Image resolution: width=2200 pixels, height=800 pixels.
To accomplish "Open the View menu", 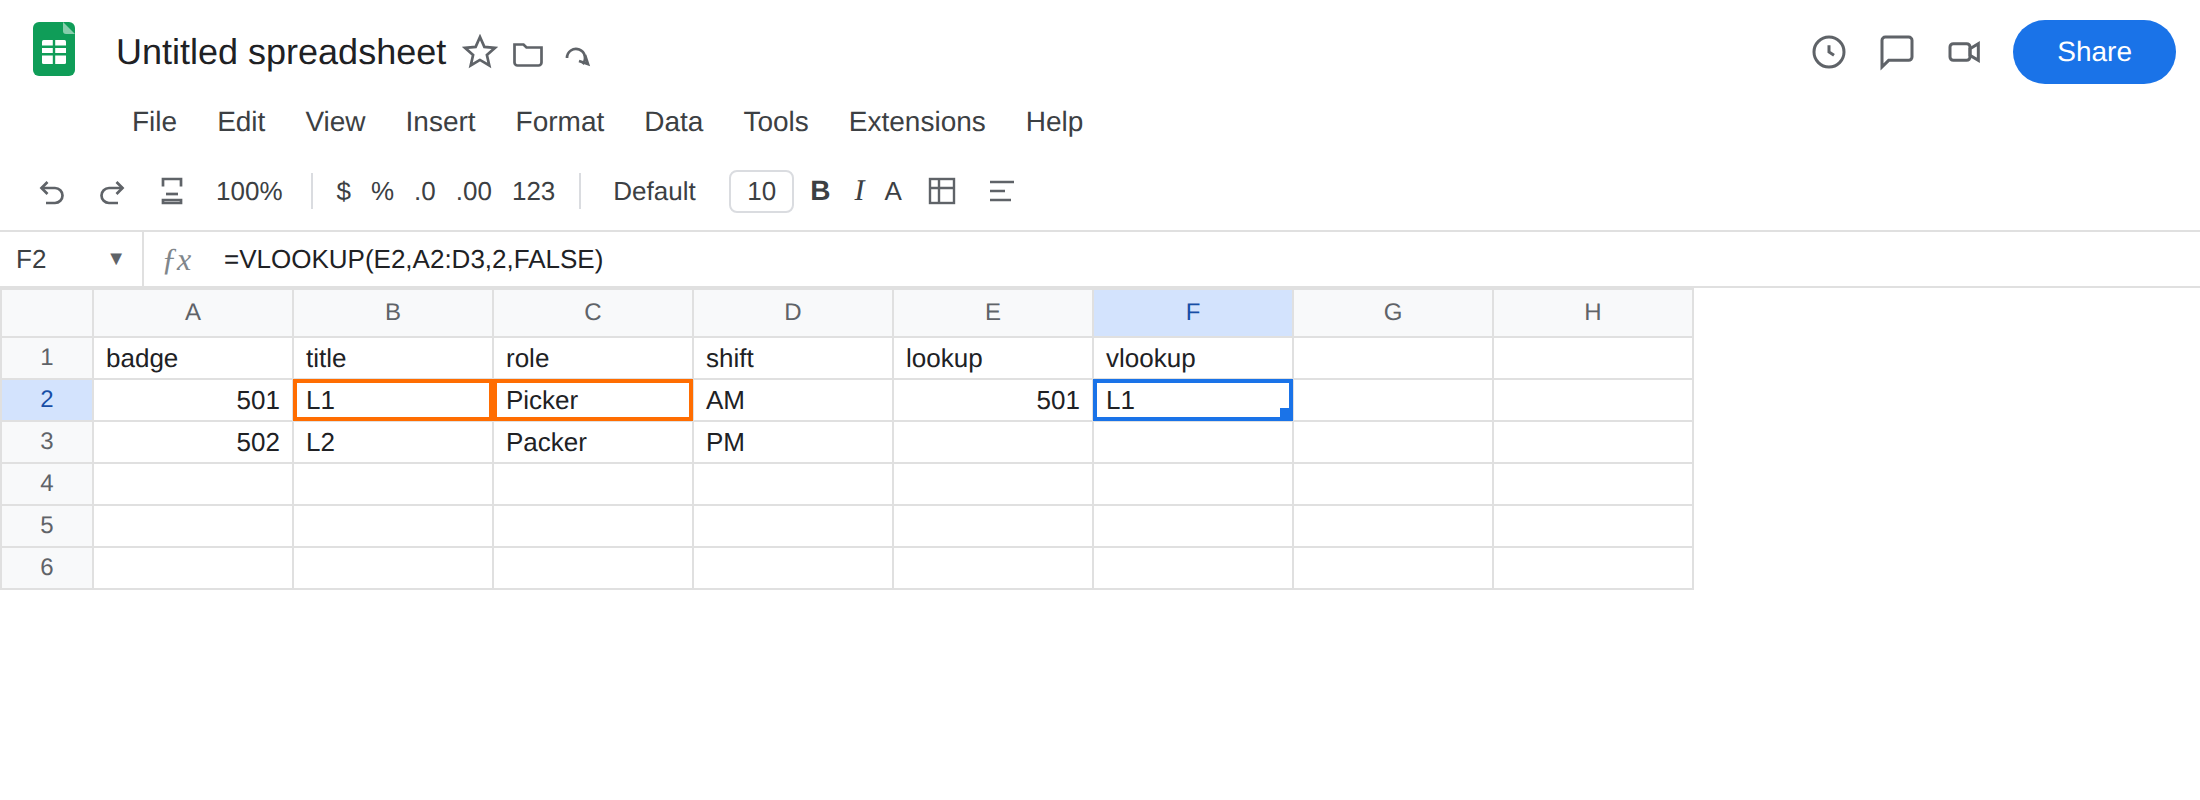I will point(335,122).
